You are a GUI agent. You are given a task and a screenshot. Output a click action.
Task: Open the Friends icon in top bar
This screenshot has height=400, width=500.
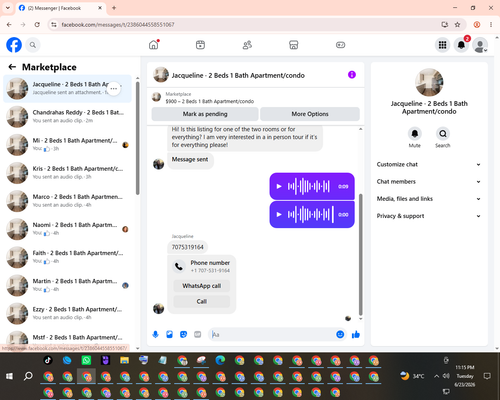[247, 45]
